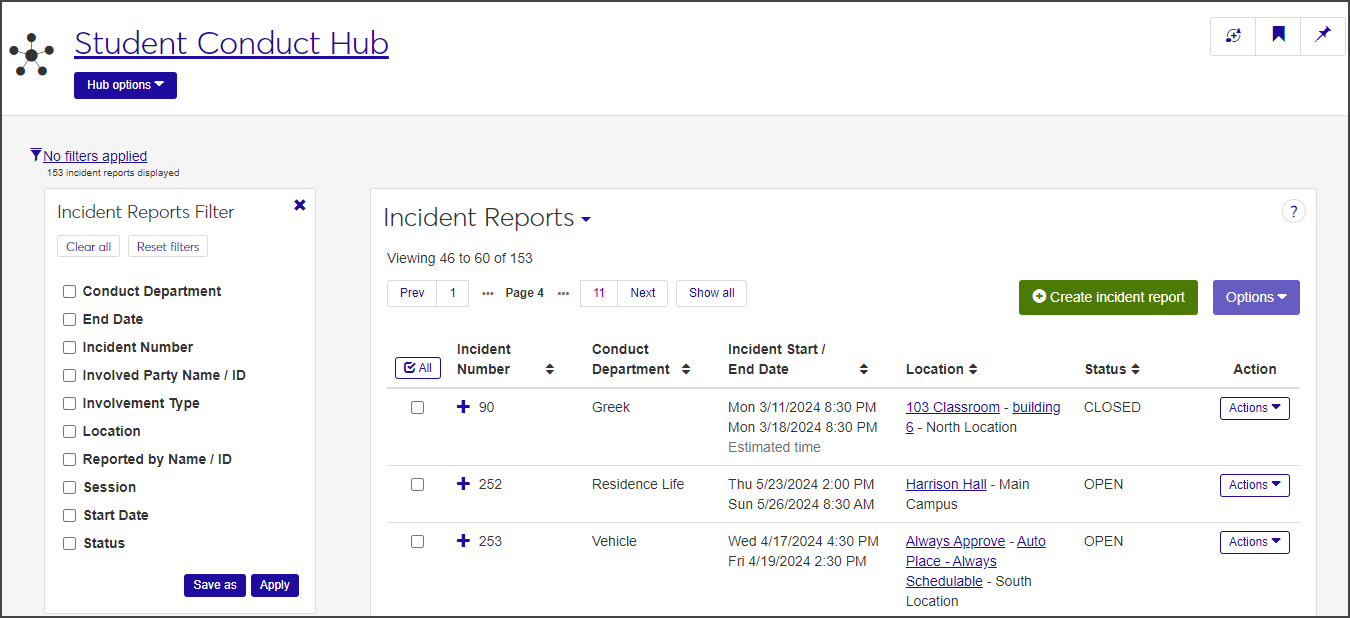Click the pin icon in header

coord(1323,36)
